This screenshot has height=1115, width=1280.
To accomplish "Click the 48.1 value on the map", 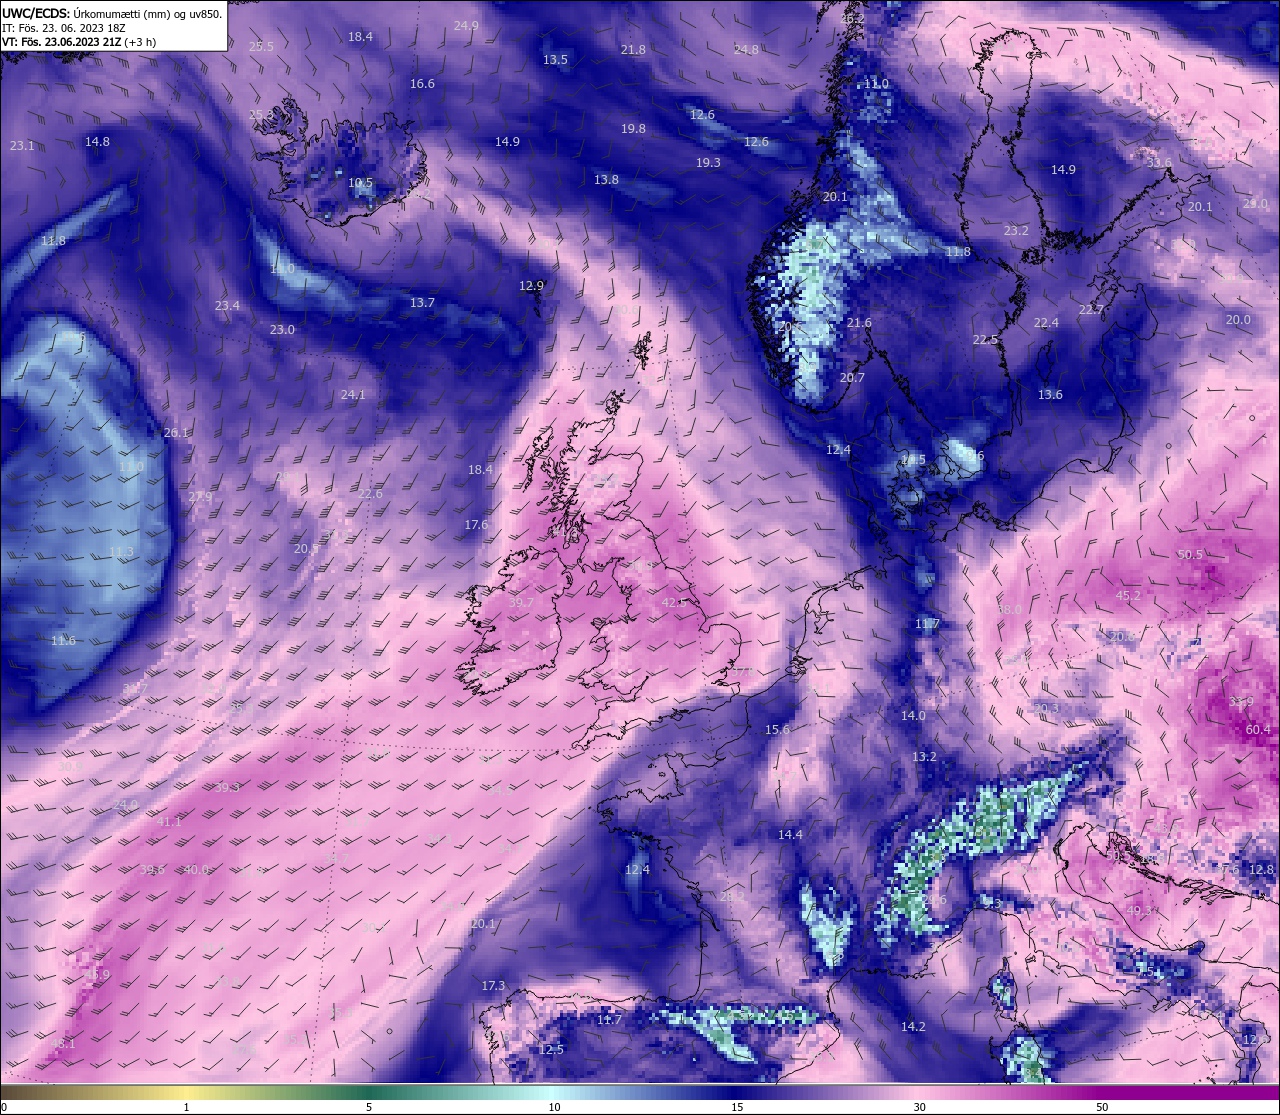I will click(x=63, y=1044).
